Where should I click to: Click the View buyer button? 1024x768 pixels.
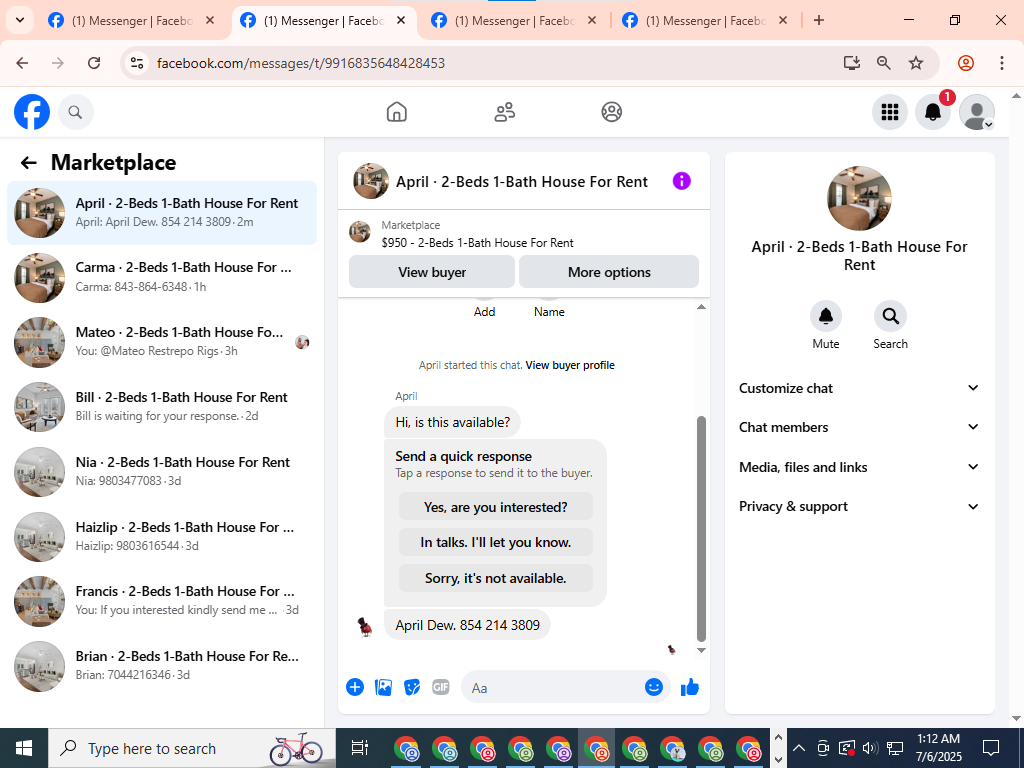[432, 272]
